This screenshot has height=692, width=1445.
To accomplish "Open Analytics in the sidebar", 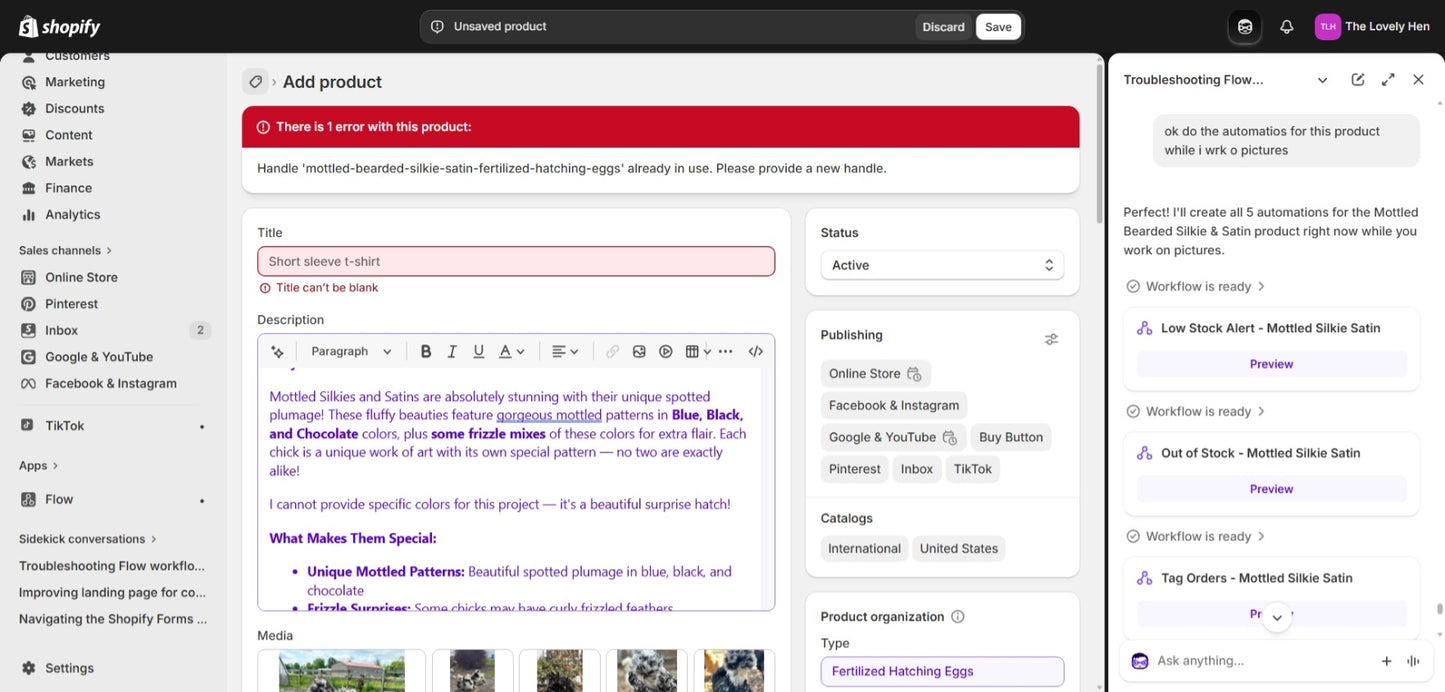I will click(73, 214).
